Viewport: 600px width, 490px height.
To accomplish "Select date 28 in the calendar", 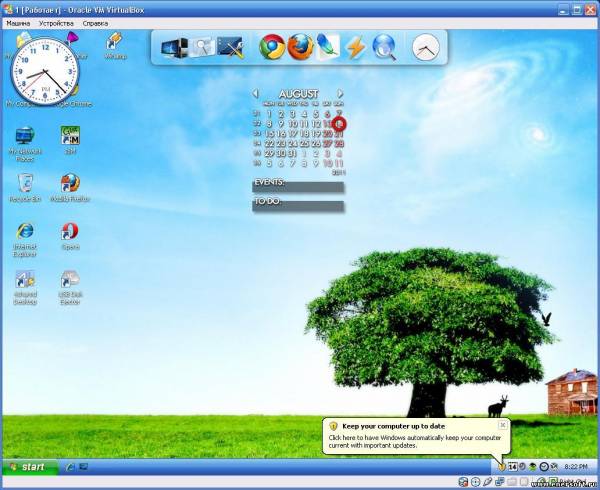I will coord(339,144).
